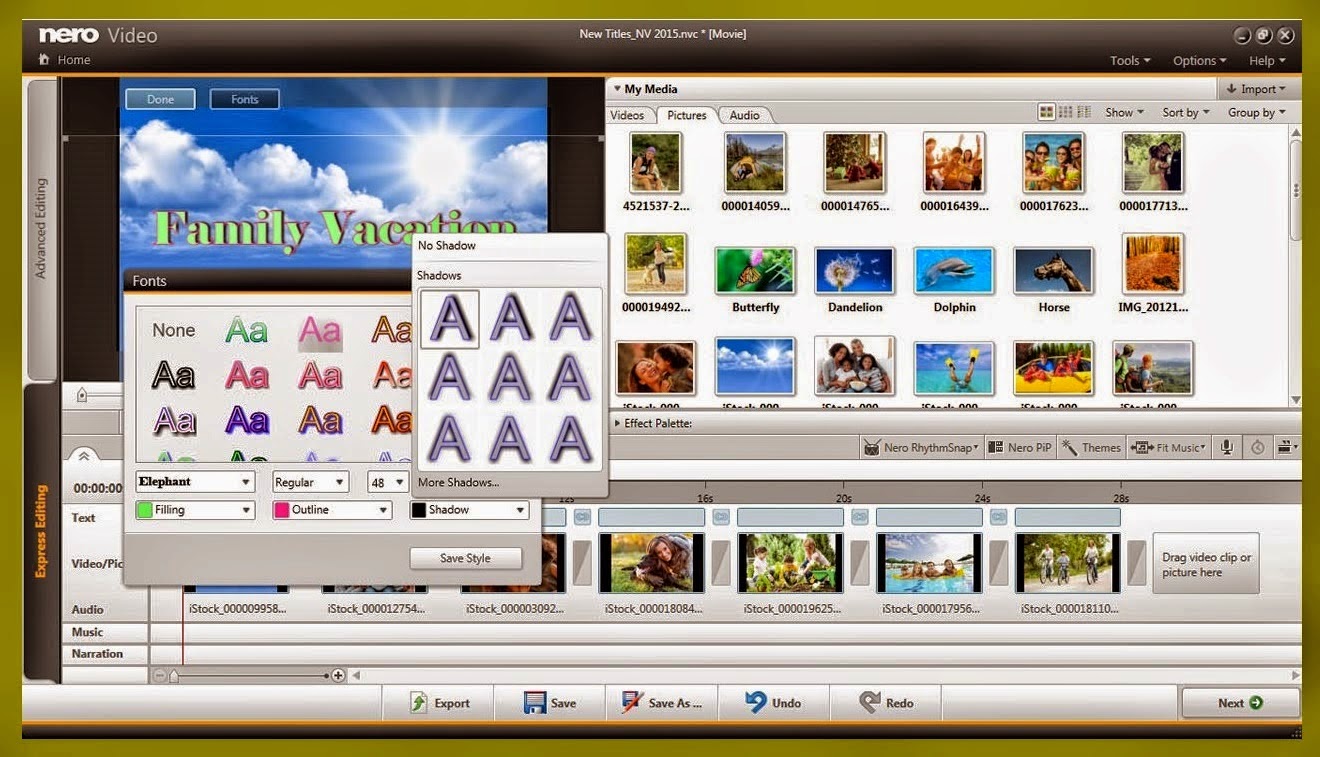Switch to the Pictures tab

[687, 115]
